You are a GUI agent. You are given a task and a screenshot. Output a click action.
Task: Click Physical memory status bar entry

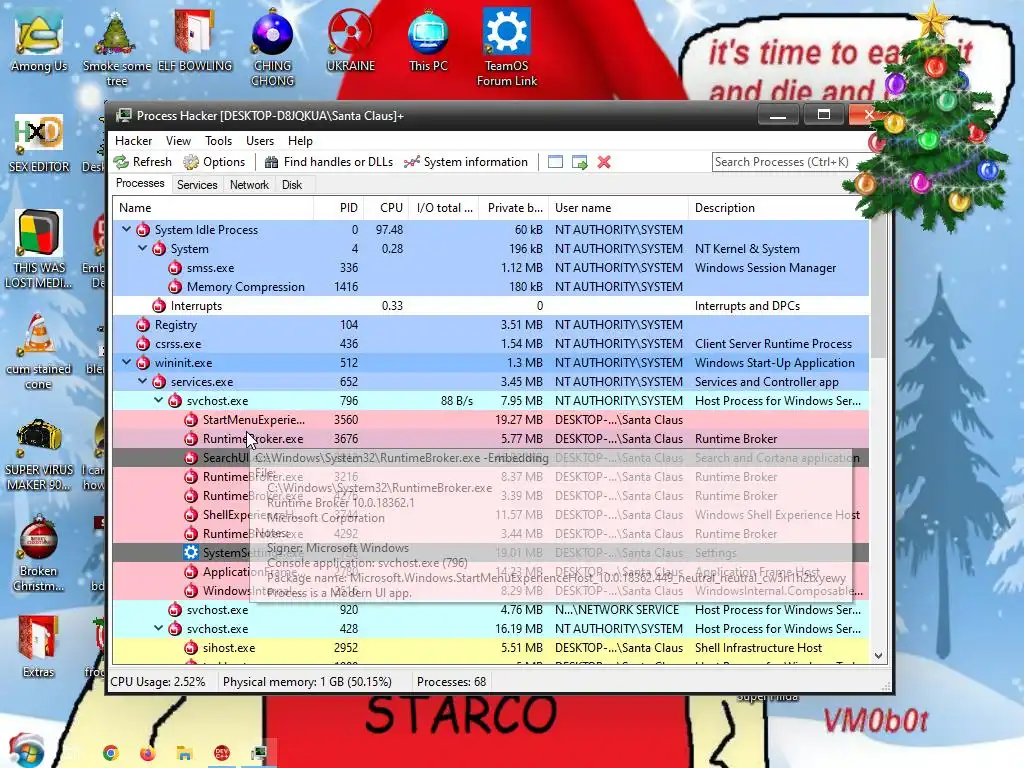[308, 682]
